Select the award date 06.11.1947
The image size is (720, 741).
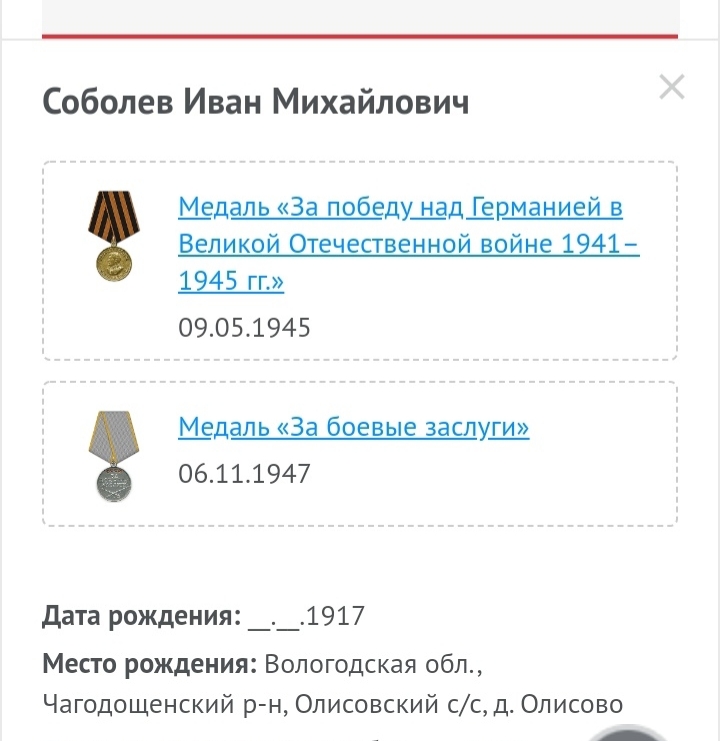(x=244, y=474)
